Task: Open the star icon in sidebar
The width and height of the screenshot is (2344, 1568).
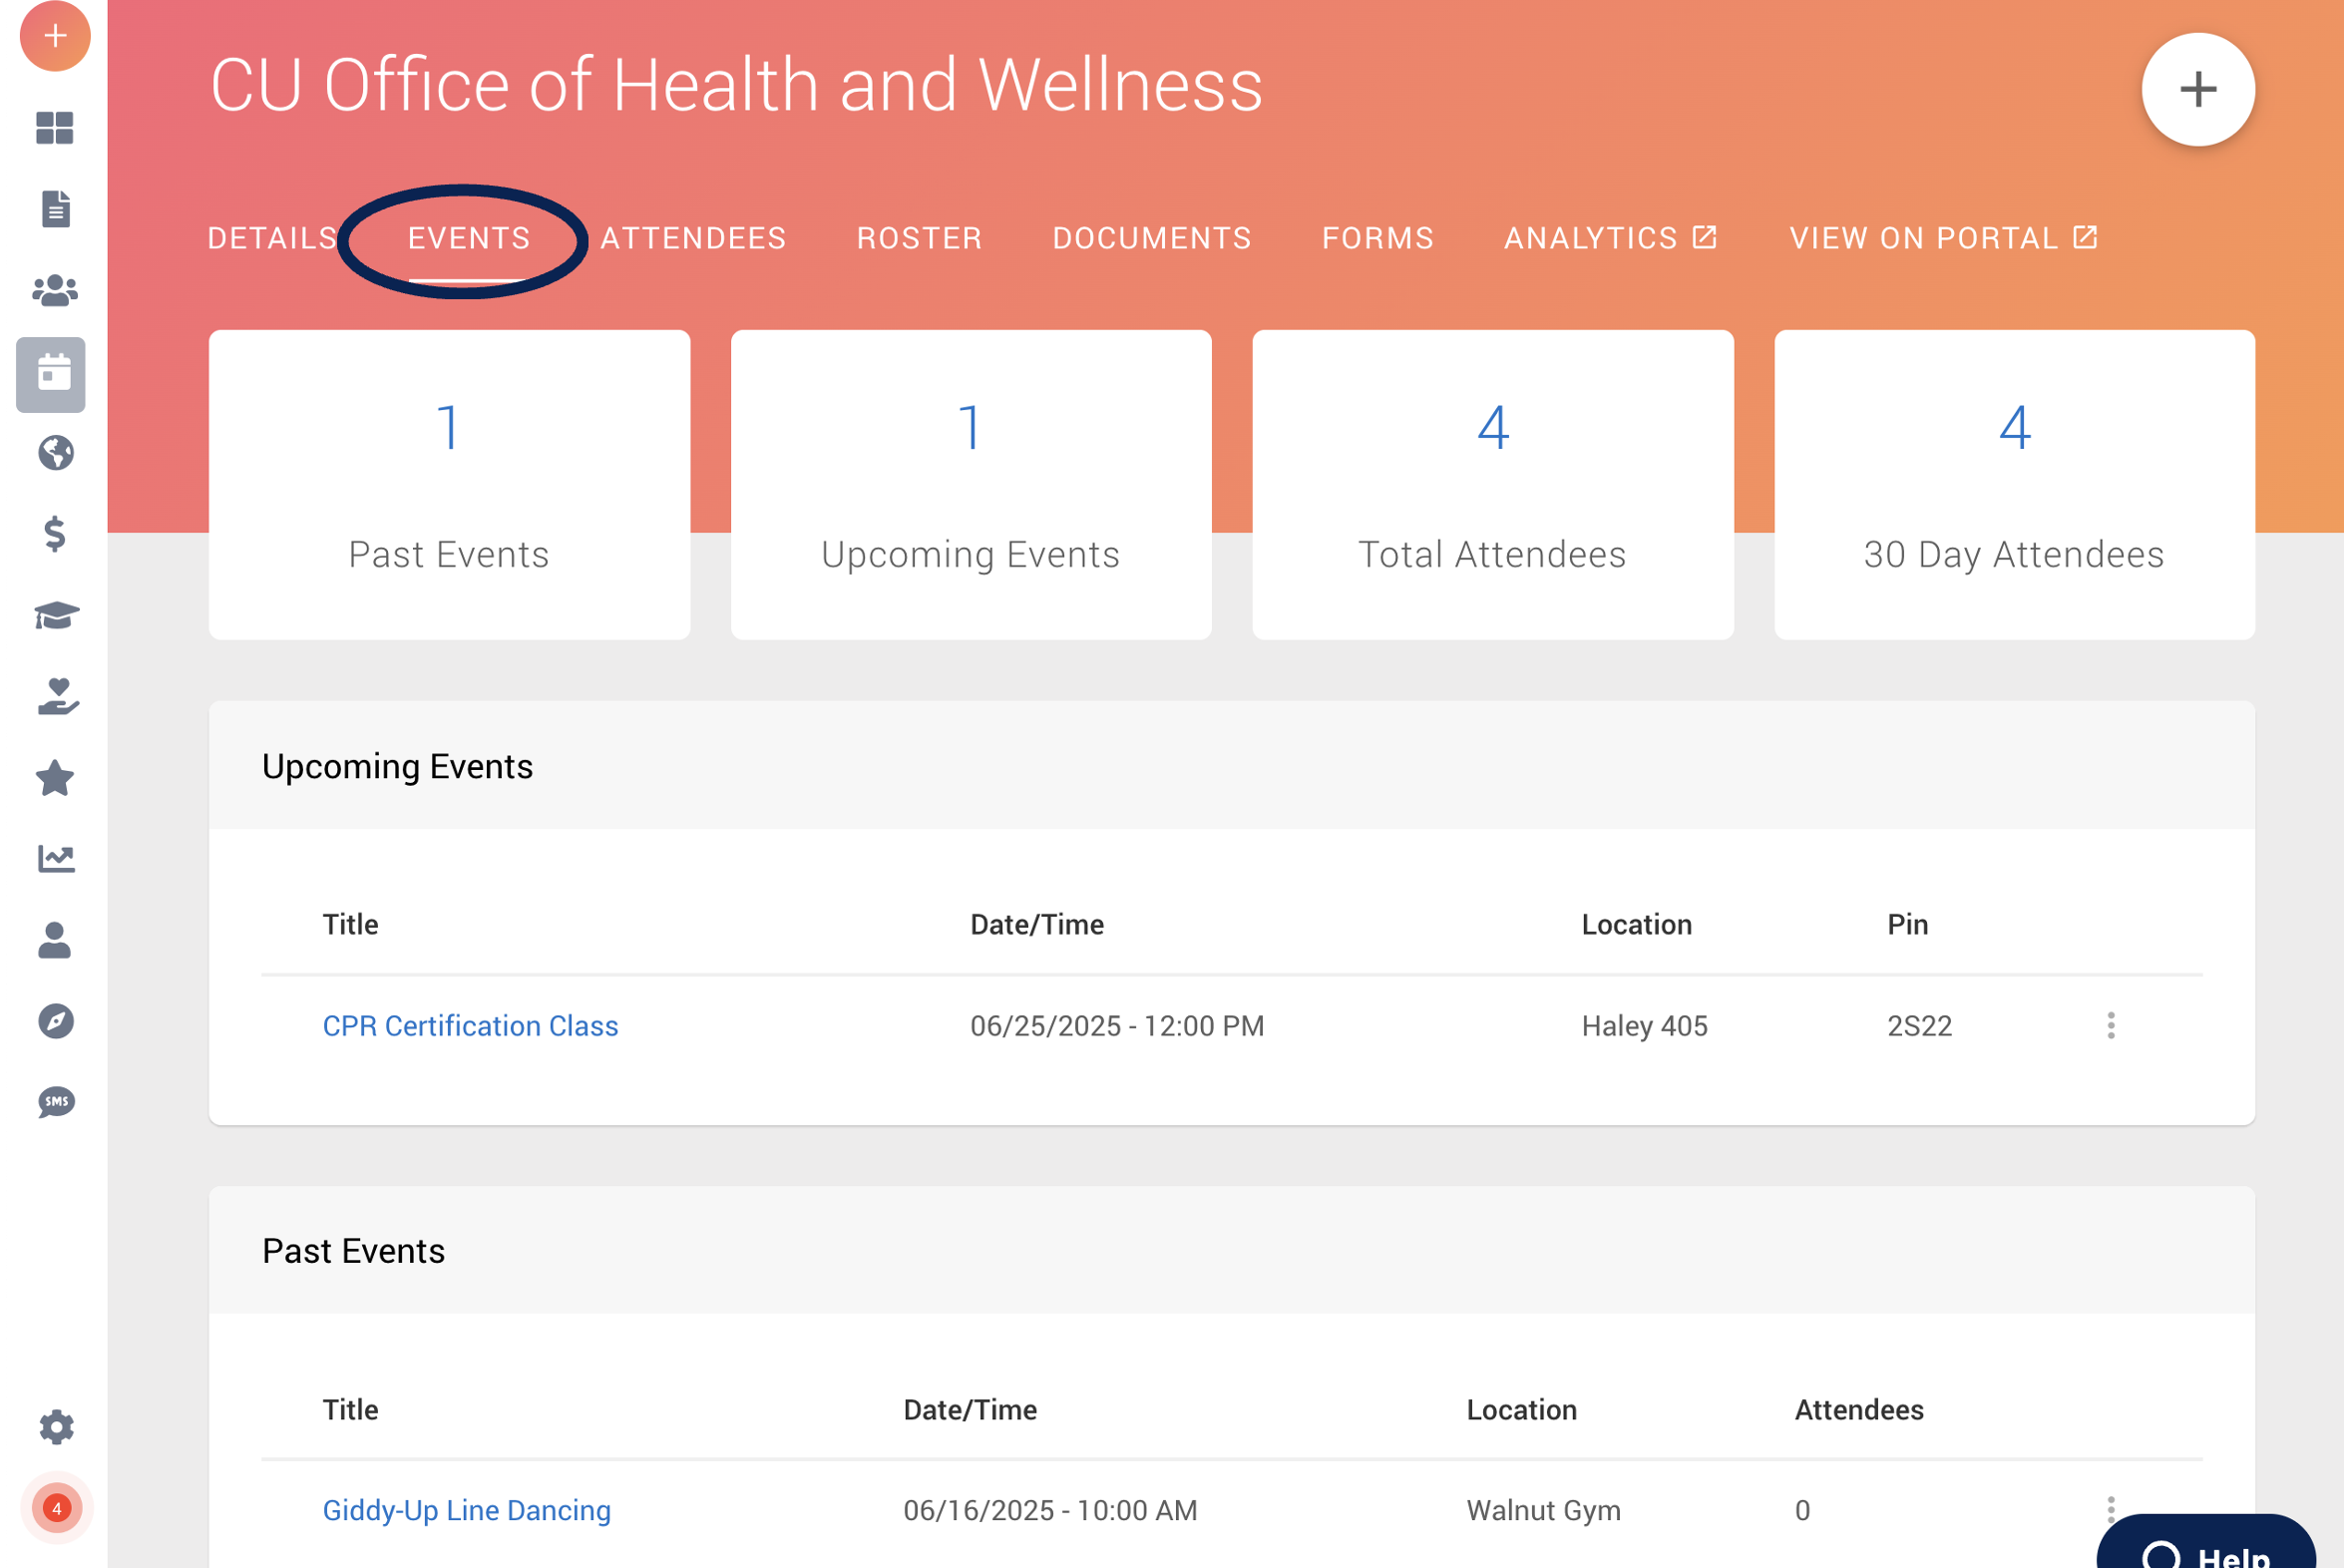Action: click(55, 778)
